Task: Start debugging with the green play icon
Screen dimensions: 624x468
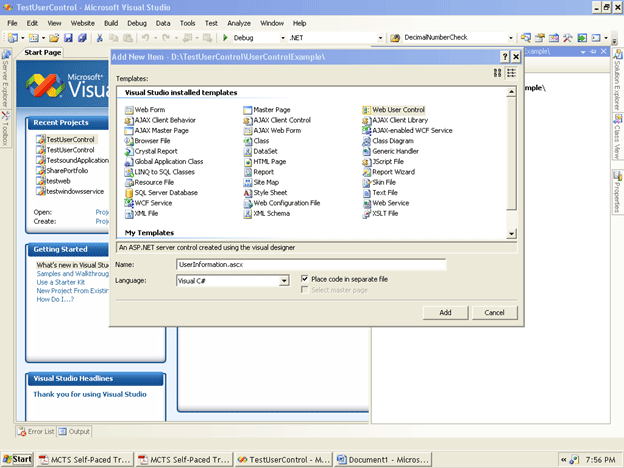Action: click(x=225, y=38)
